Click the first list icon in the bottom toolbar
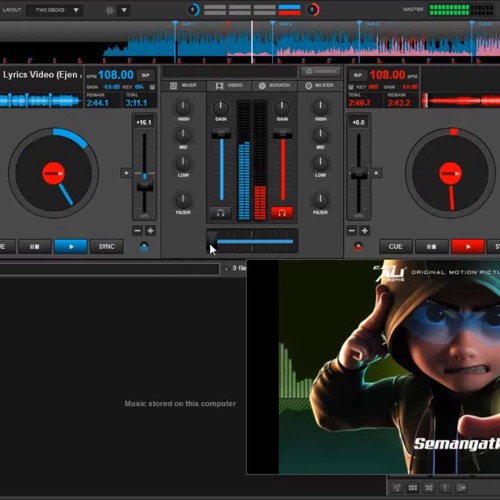The height and width of the screenshot is (500, 500). [397, 488]
